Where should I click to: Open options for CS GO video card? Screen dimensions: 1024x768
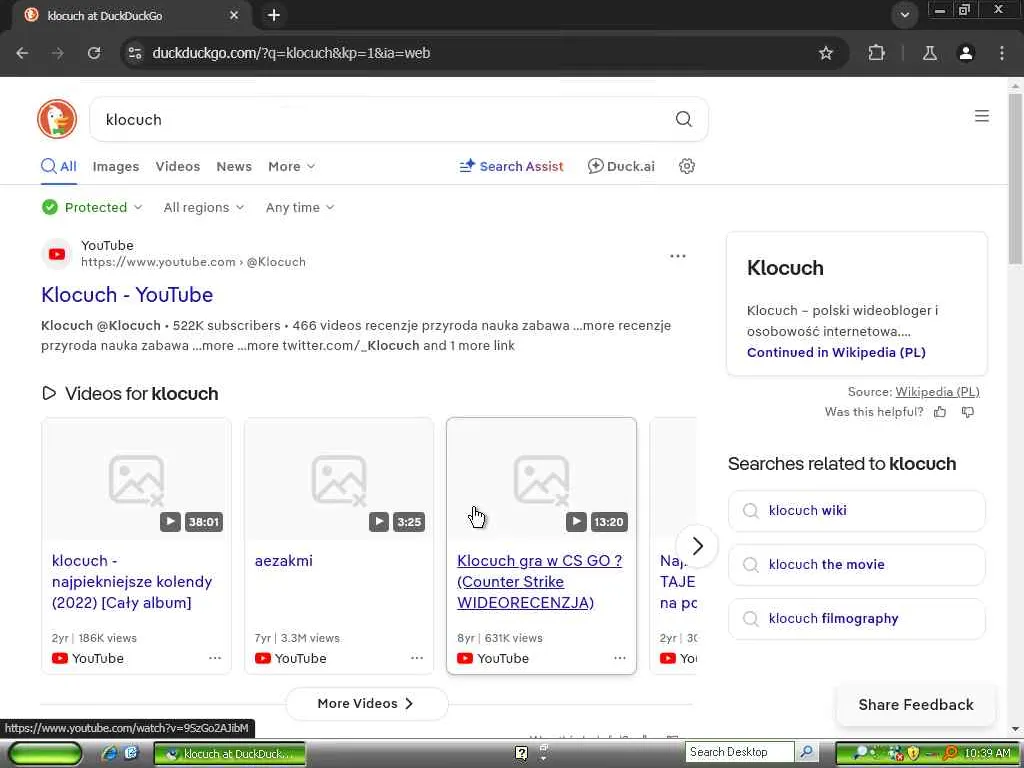[x=620, y=658]
